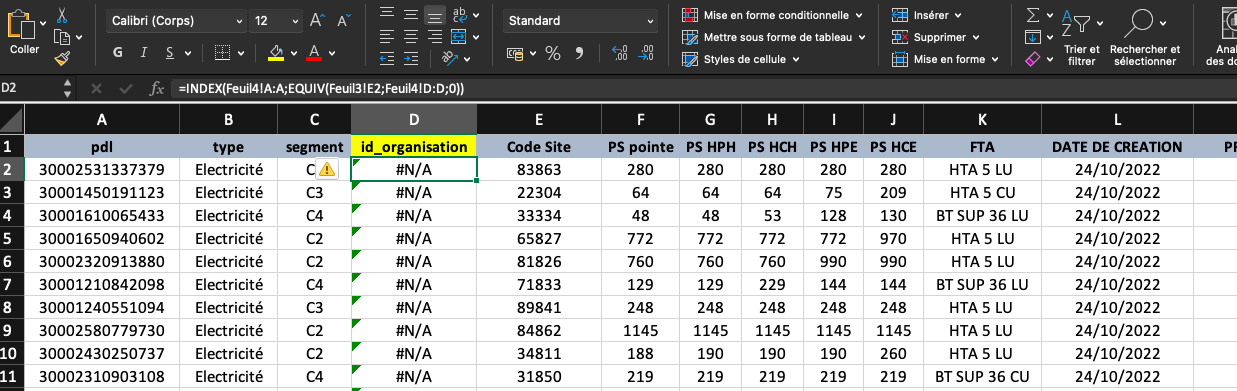The height and width of the screenshot is (391, 1237).
Task: Click the fx insert function icon
Action: (156, 88)
